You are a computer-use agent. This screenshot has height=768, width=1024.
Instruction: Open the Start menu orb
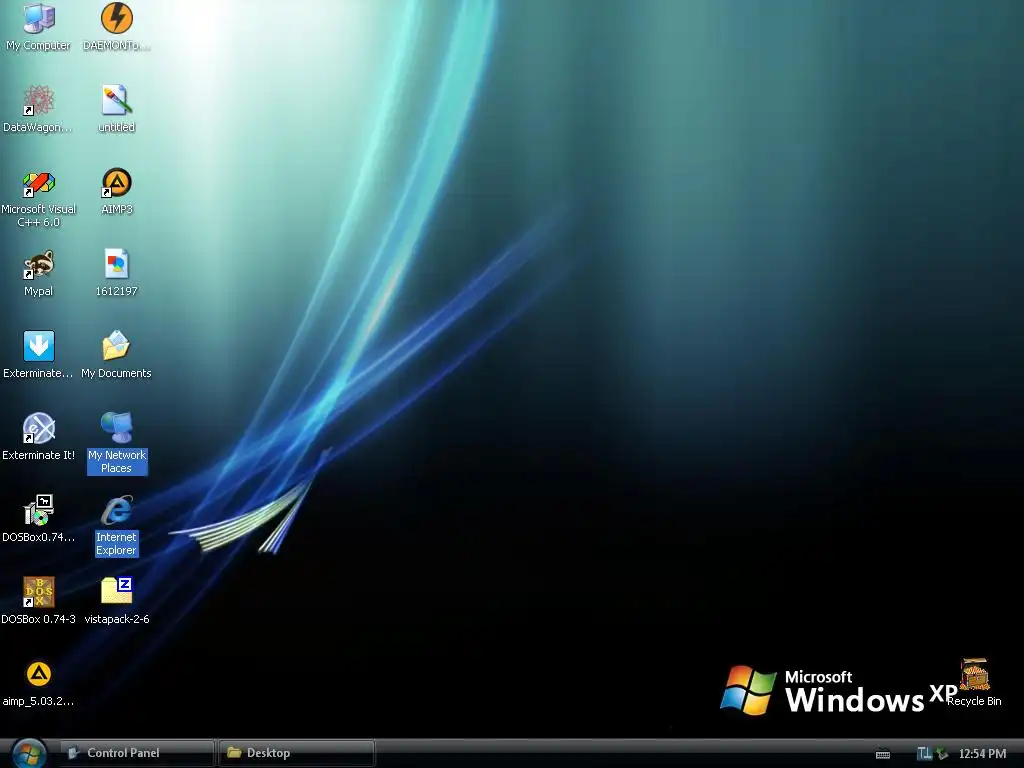coord(28,754)
